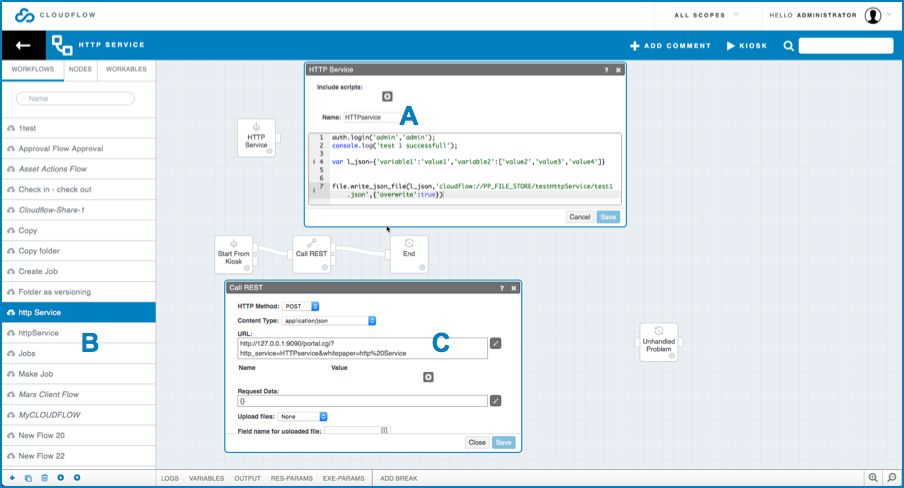The height and width of the screenshot is (488, 904).
Task: Select the highlighted 'http Service' workflow
Action: (78, 313)
